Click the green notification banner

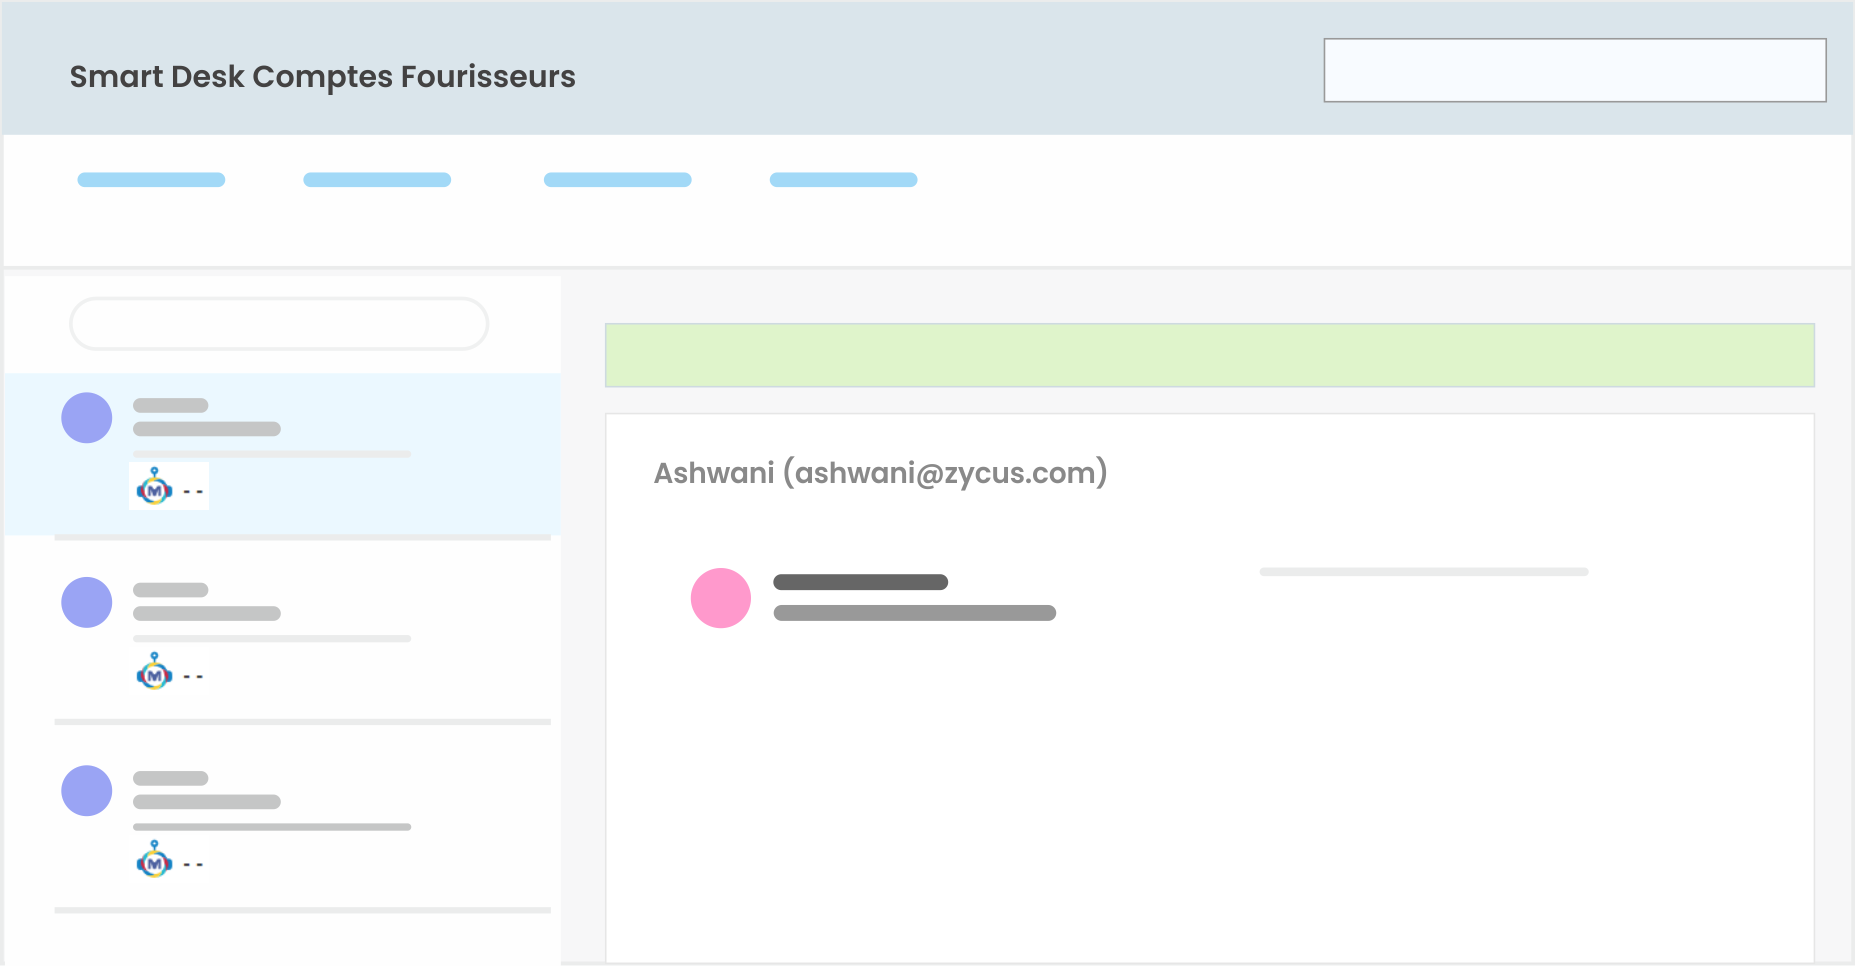pyautogui.click(x=1210, y=355)
